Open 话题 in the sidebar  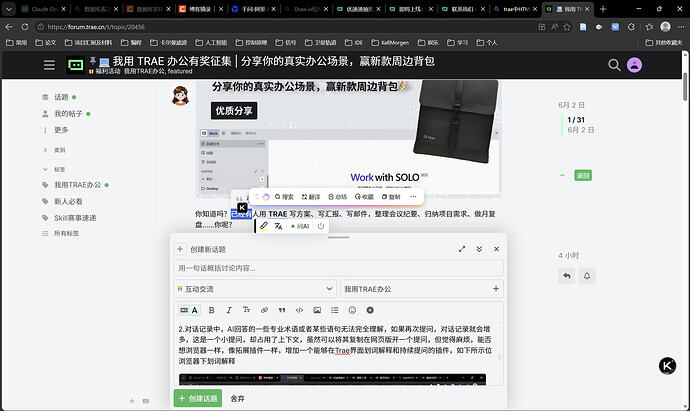[x=61, y=97]
